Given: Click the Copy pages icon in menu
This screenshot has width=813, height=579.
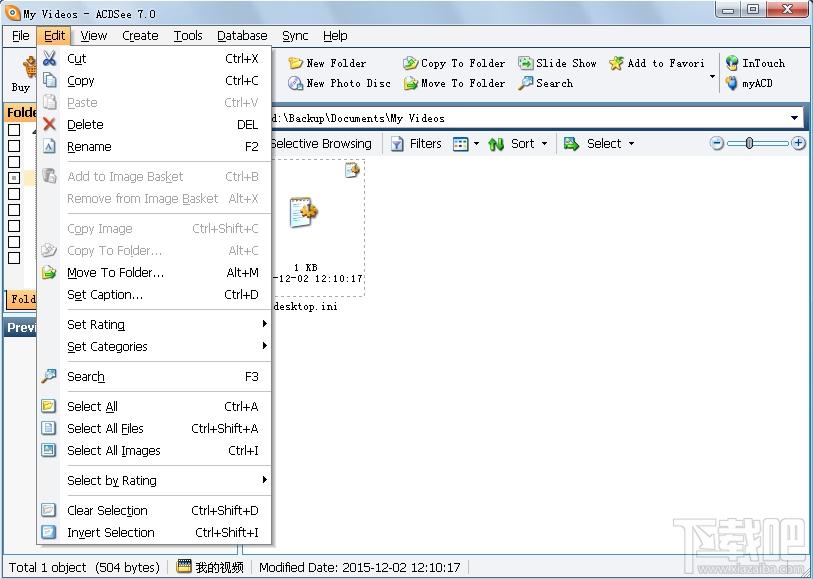Looking at the screenshot, I should coord(49,80).
